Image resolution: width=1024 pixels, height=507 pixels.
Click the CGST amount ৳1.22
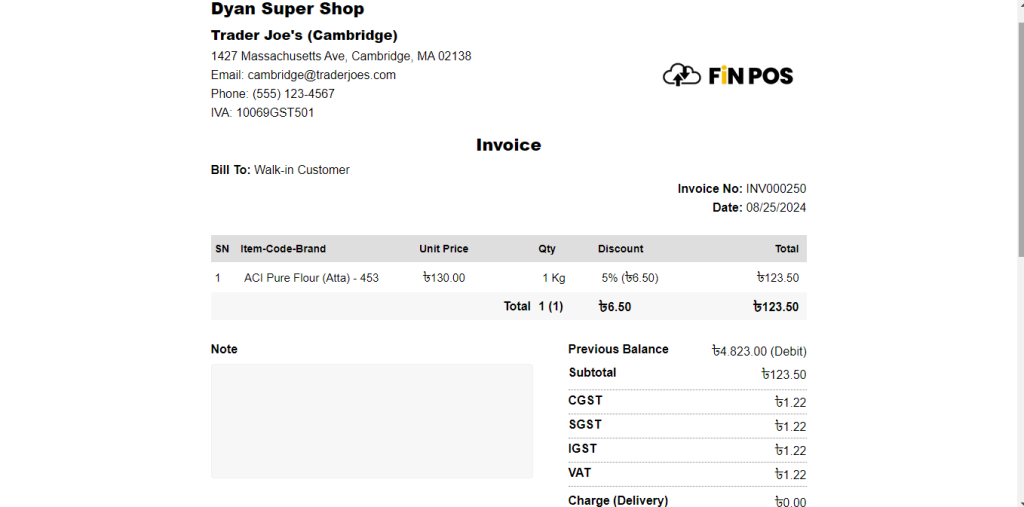(x=791, y=402)
